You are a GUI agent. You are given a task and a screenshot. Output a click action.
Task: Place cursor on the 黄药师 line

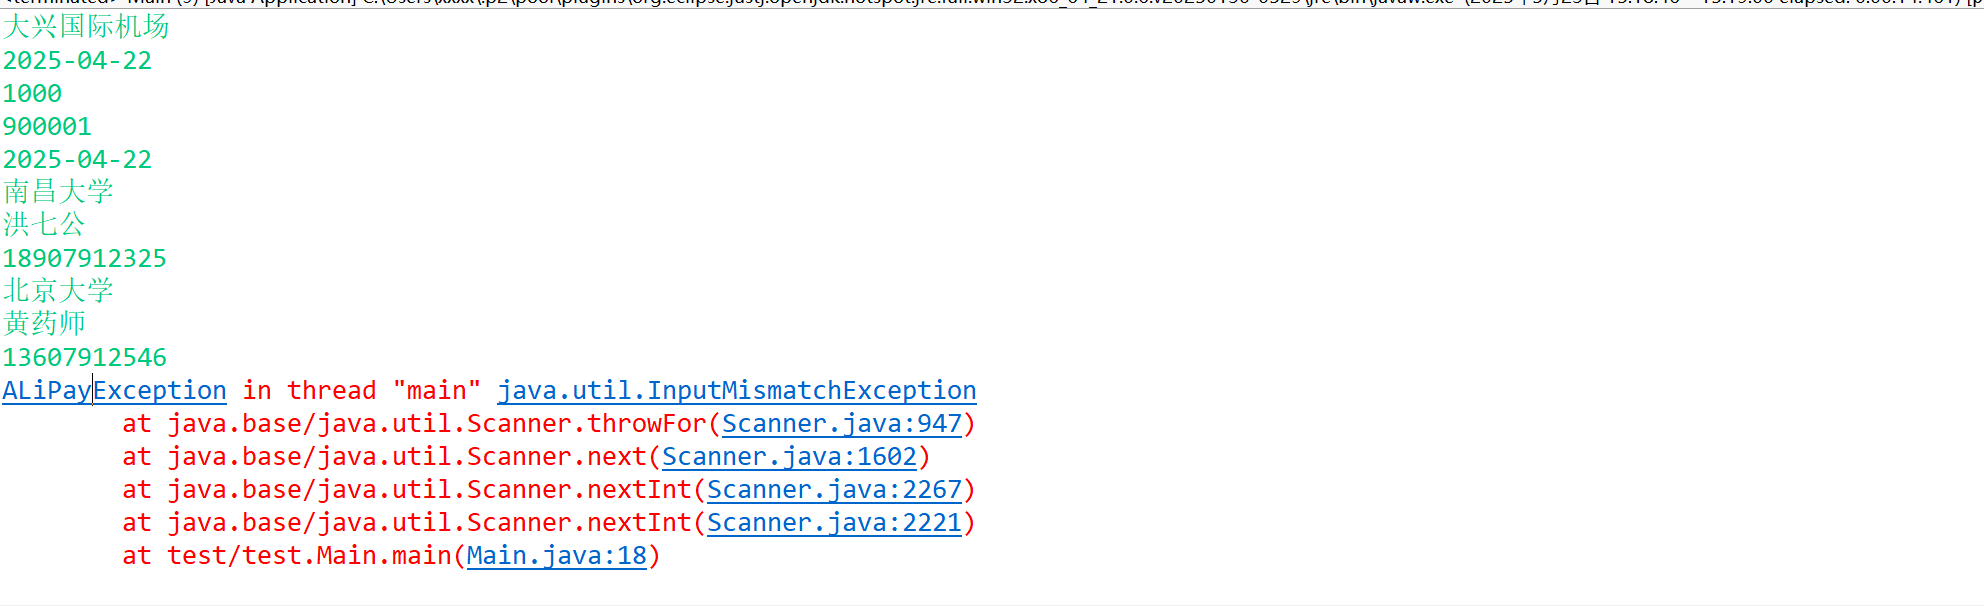click(x=44, y=324)
